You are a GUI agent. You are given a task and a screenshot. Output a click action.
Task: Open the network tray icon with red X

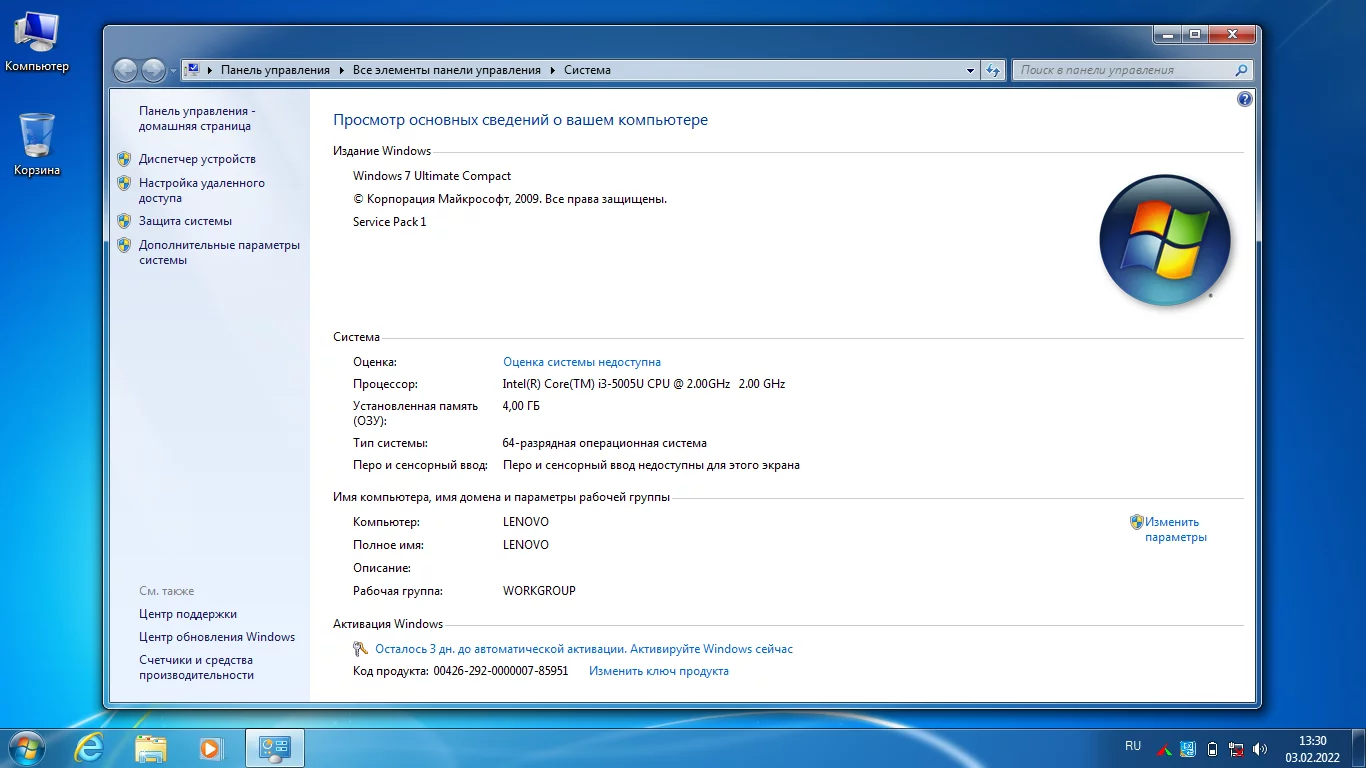click(1237, 748)
